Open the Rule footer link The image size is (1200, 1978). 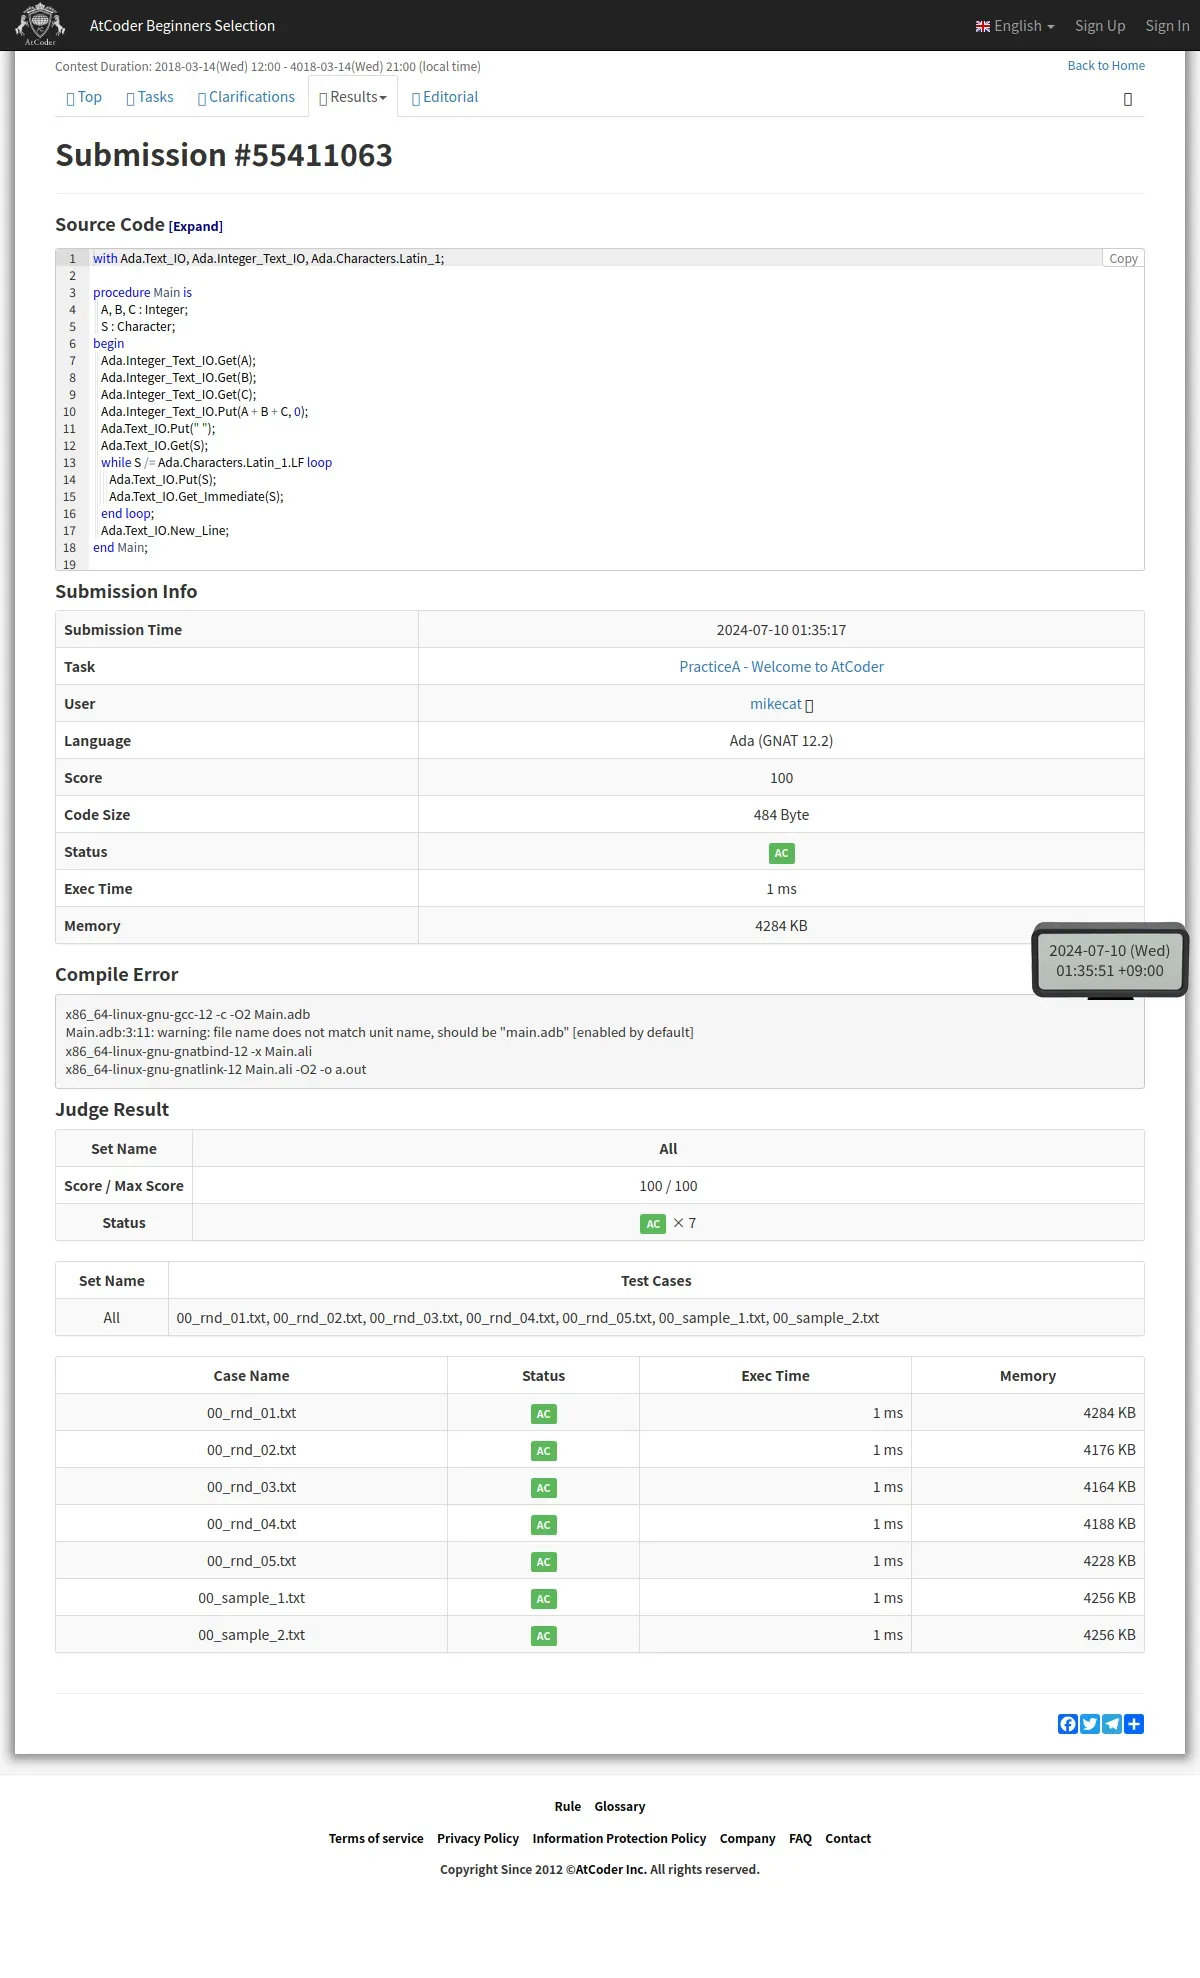click(568, 1807)
